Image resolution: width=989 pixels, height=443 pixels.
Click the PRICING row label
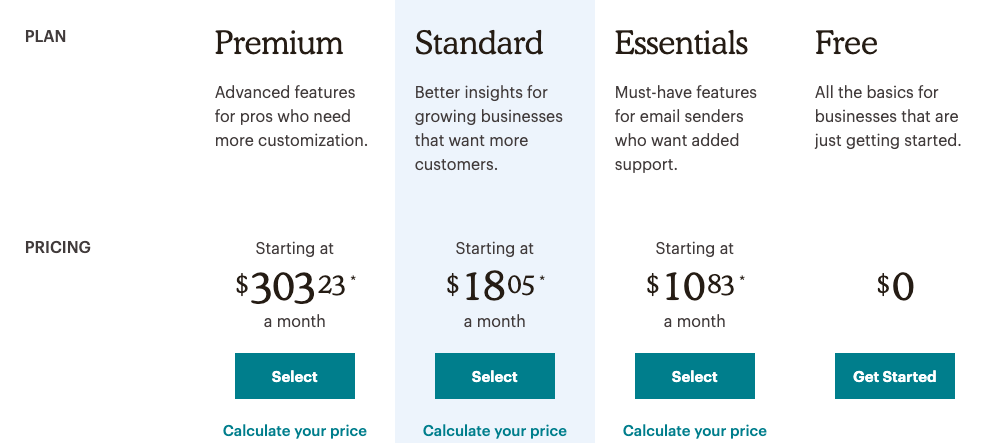(58, 247)
